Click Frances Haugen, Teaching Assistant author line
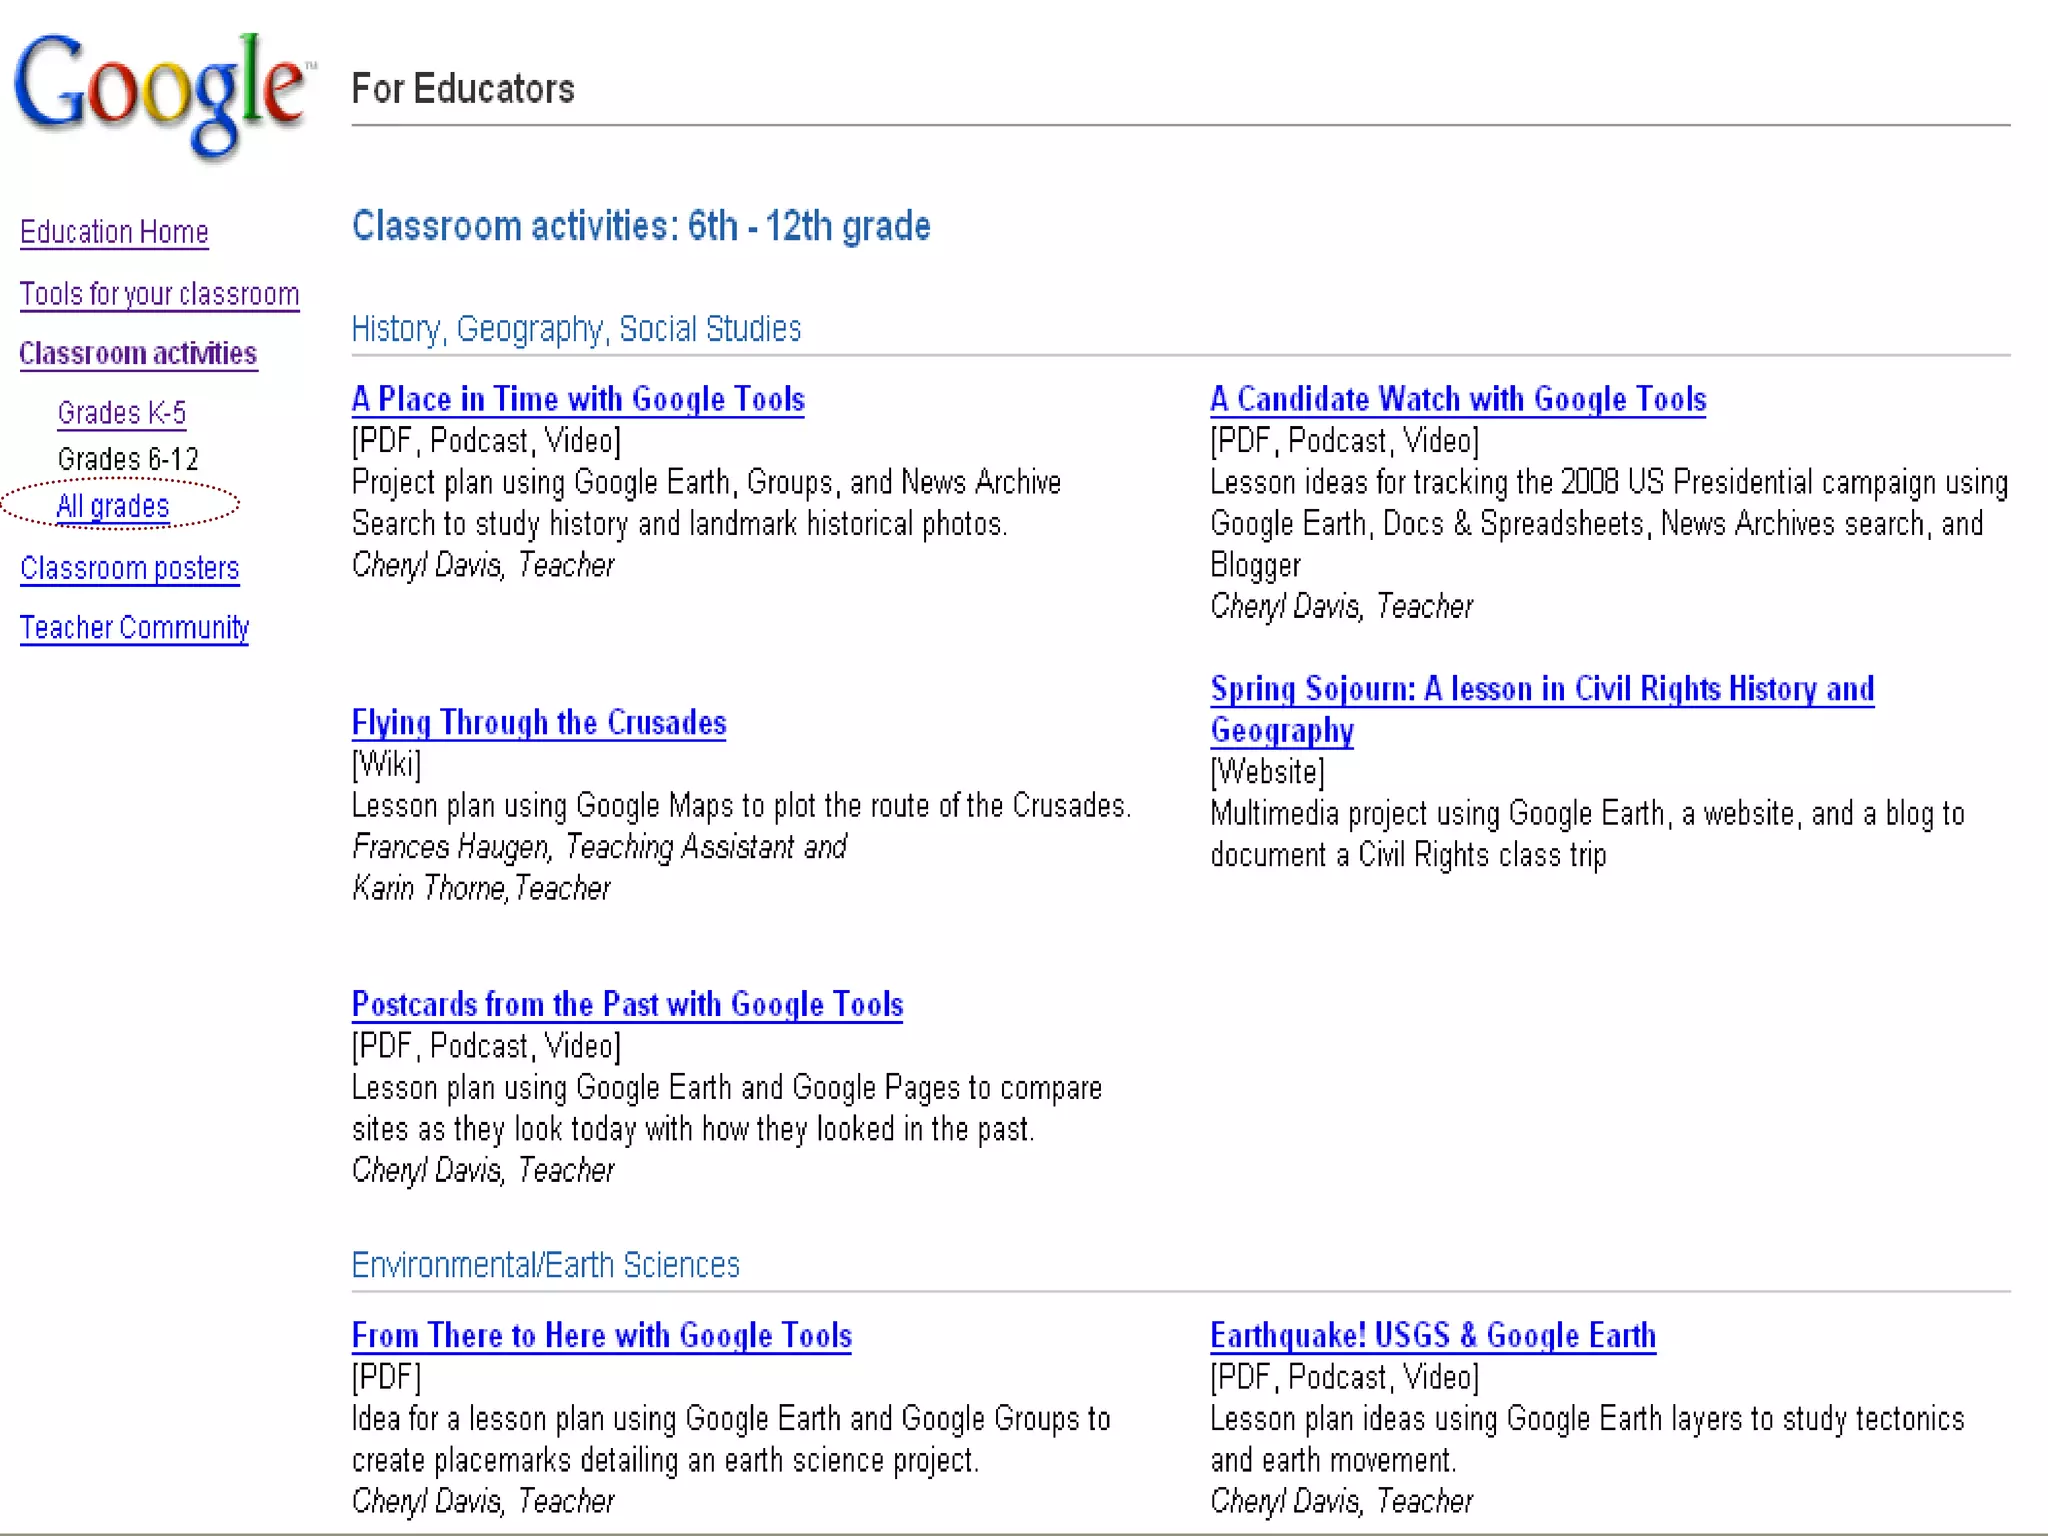Screen dimensions: 2048x1536 [599, 847]
